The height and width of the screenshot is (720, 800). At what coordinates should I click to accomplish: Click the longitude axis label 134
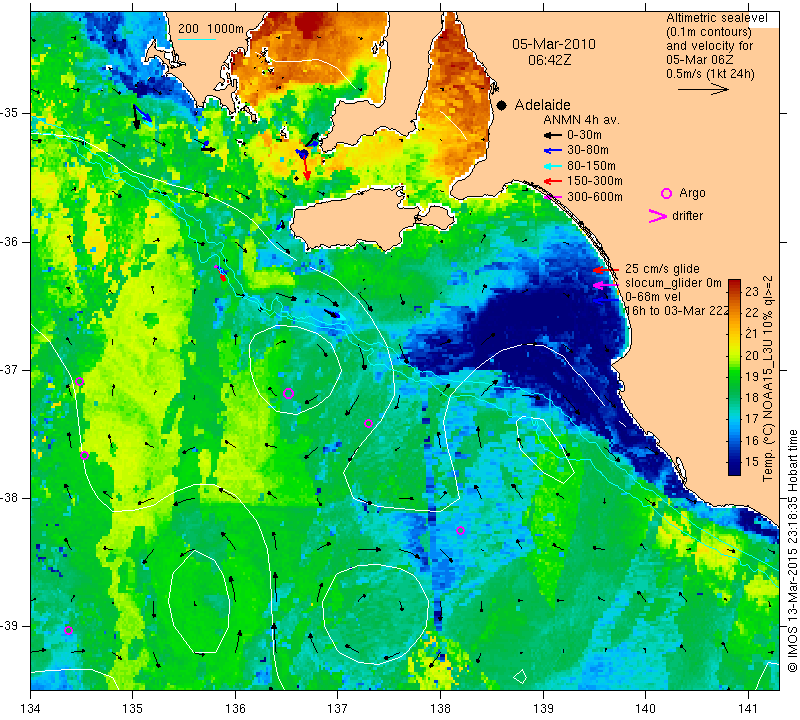31,708
